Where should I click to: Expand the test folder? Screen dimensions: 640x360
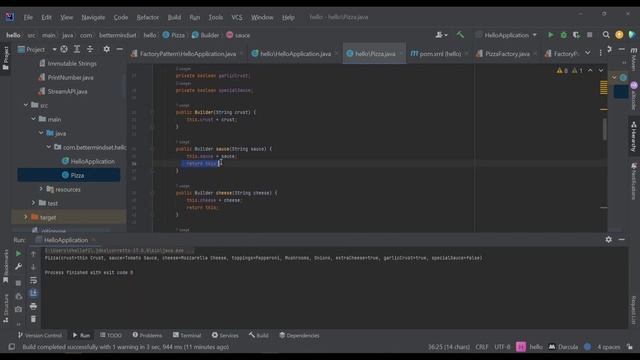[33, 203]
